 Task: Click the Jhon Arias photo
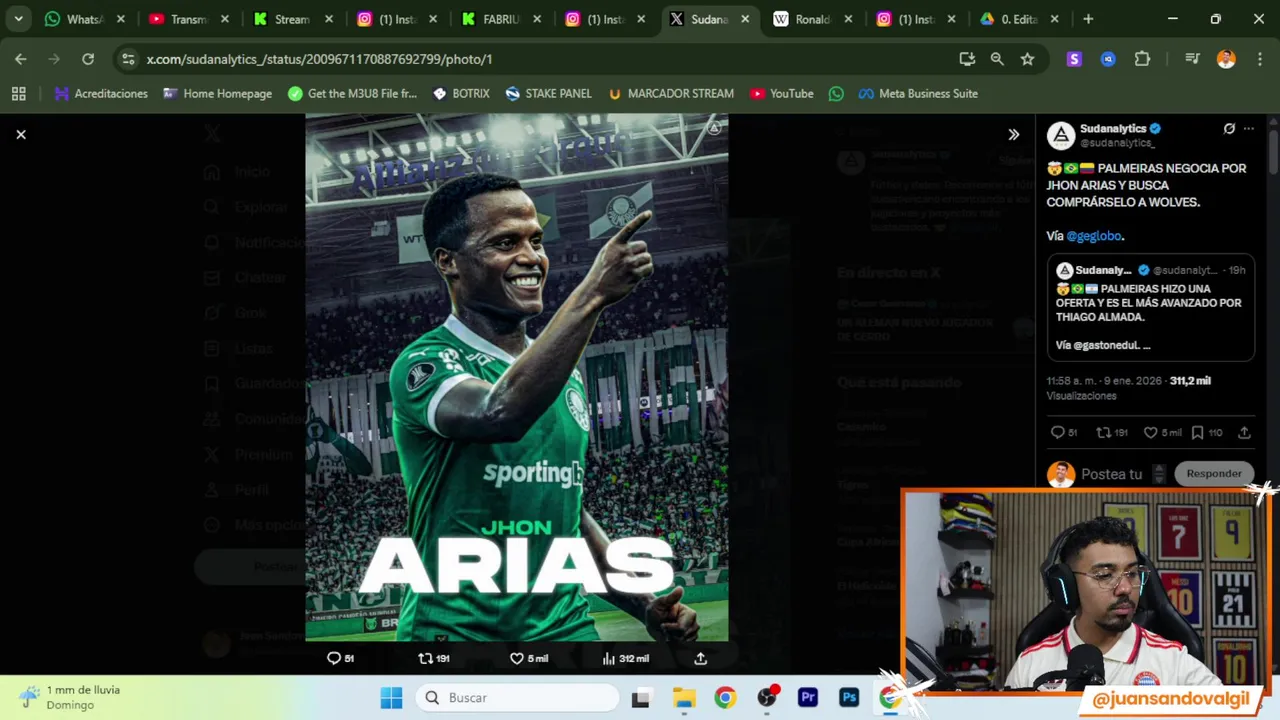517,377
